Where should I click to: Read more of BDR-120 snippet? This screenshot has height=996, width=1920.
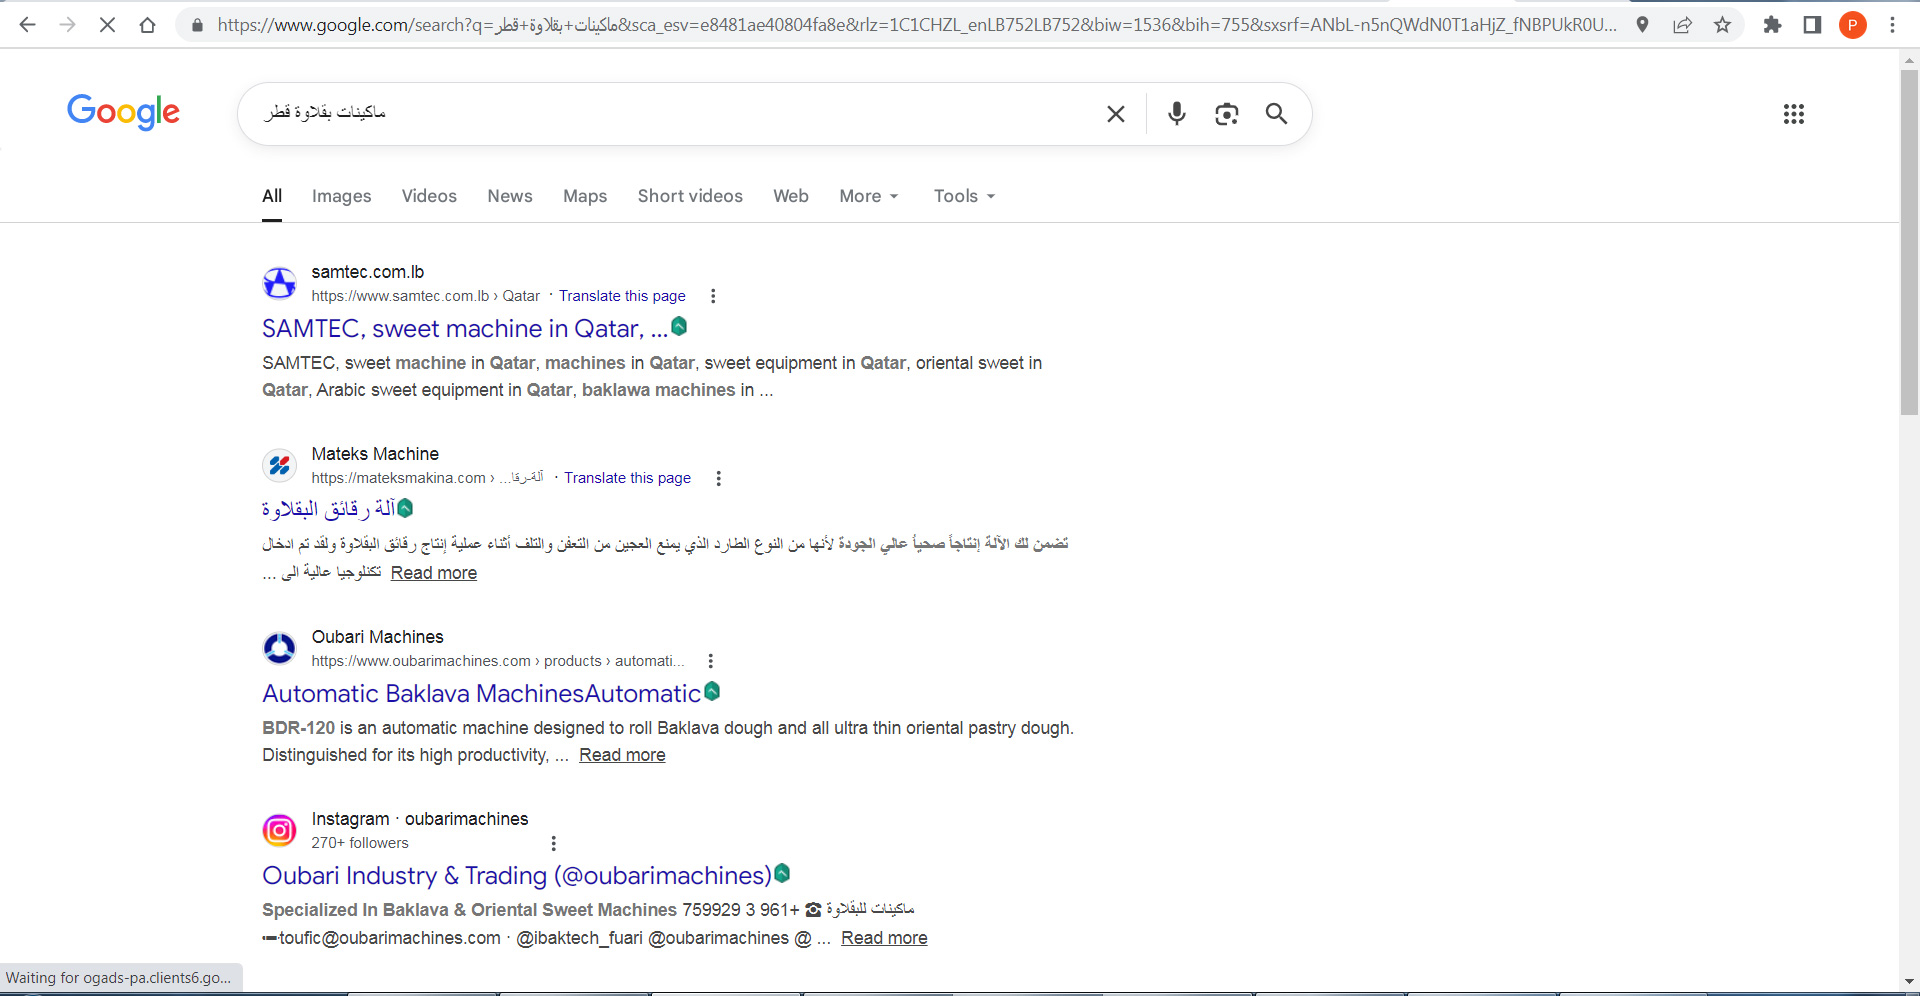622,755
